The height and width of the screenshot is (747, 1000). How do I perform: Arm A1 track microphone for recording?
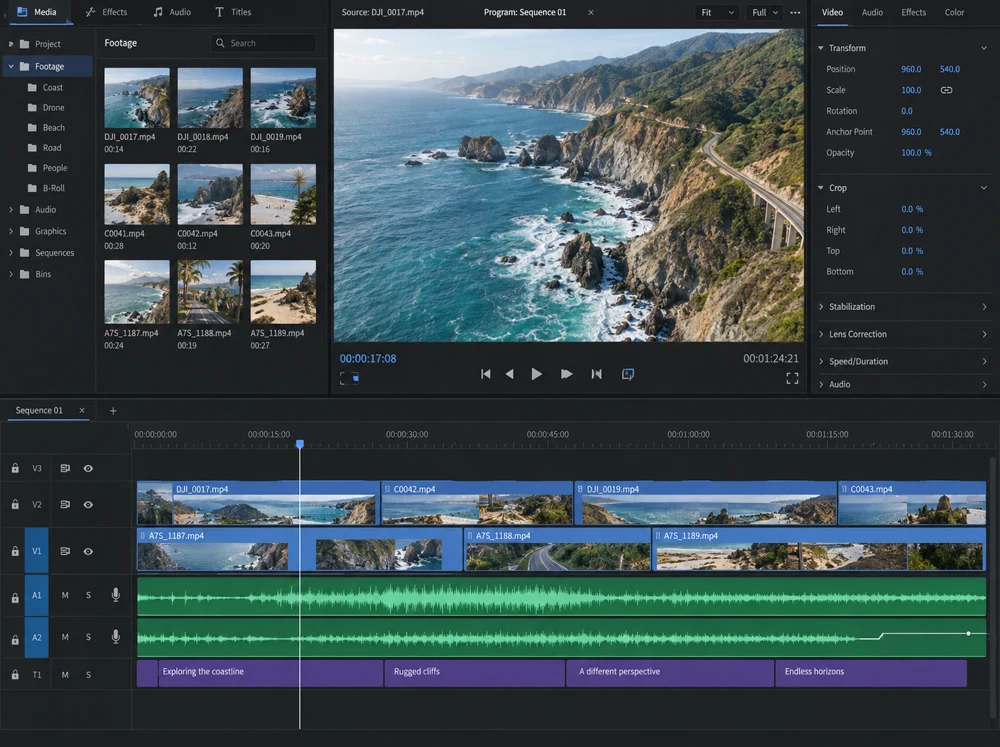click(x=115, y=595)
